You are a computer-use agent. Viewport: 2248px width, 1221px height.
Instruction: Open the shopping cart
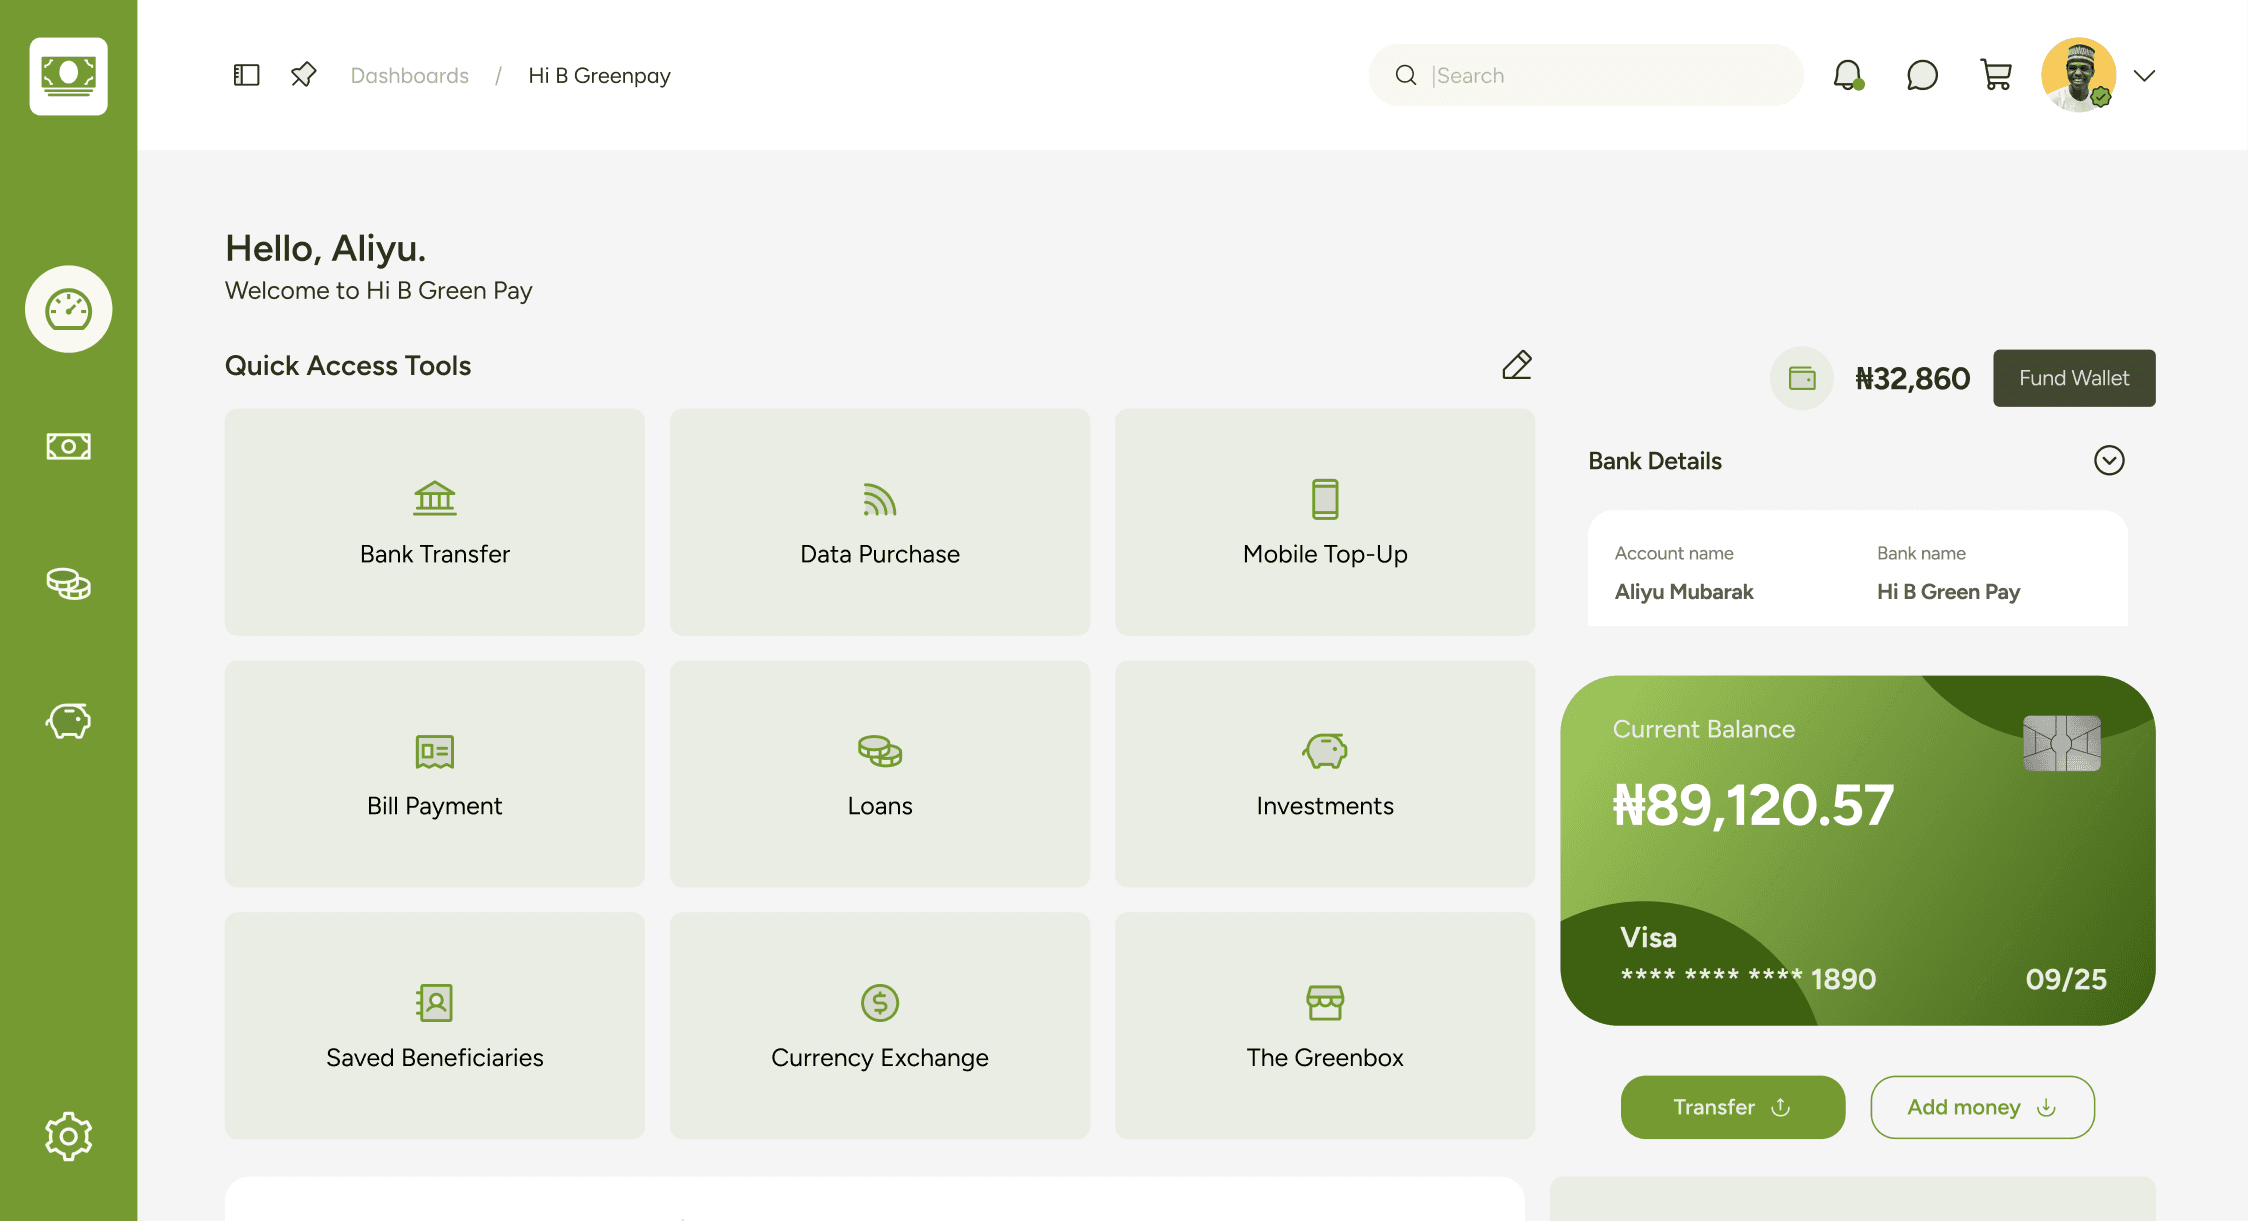point(1996,75)
